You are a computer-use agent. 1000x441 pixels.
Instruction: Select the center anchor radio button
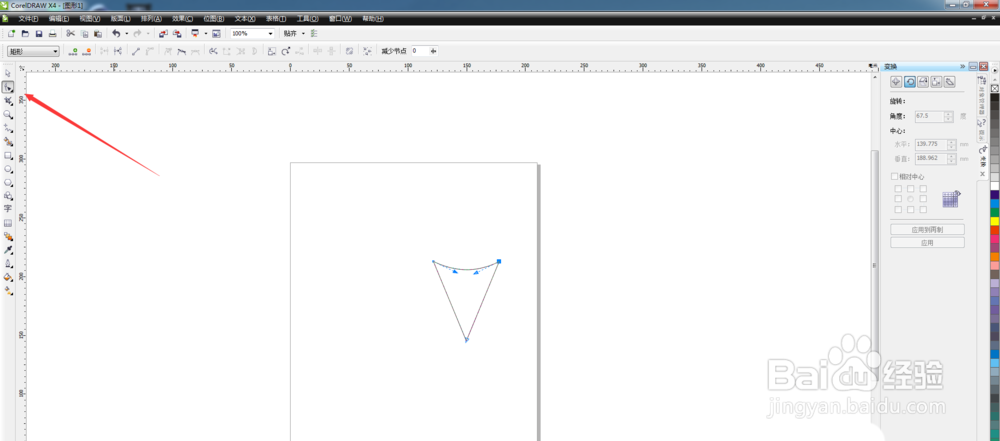[911, 199]
